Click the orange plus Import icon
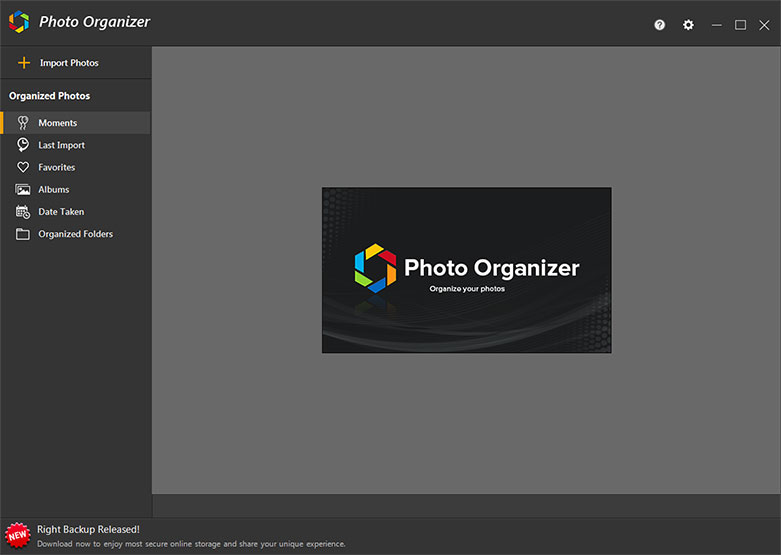Viewport: 781px width, 555px height. 24,63
